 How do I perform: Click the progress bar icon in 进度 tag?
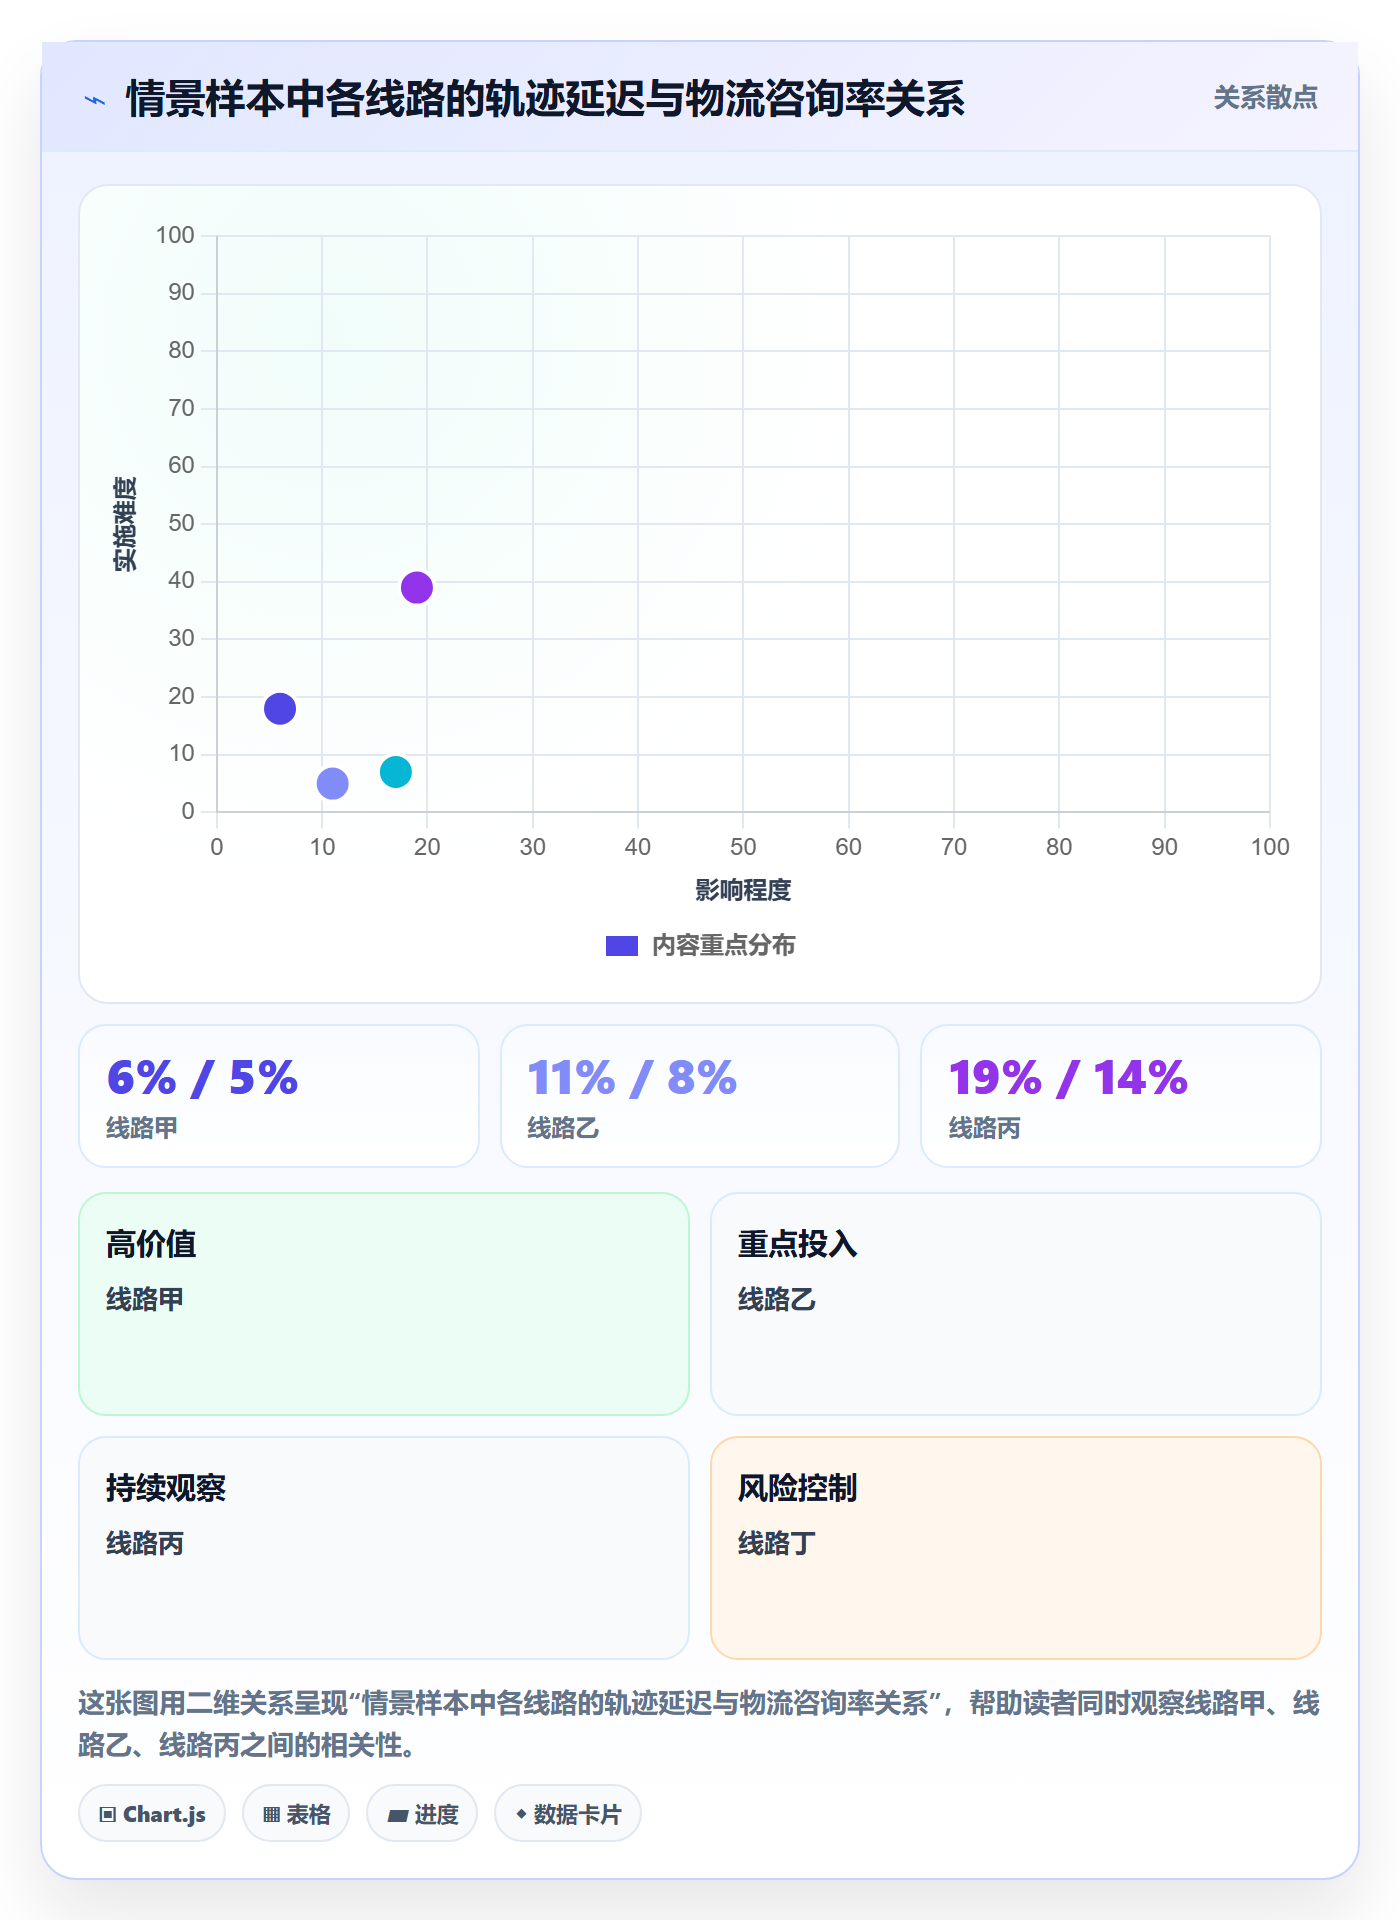click(397, 1815)
